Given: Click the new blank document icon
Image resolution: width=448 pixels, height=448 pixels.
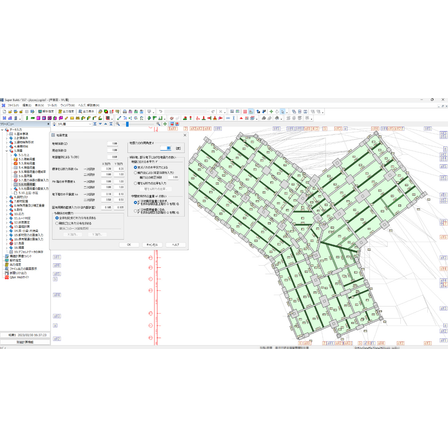Looking at the screenshot, I should click(5, 112).
